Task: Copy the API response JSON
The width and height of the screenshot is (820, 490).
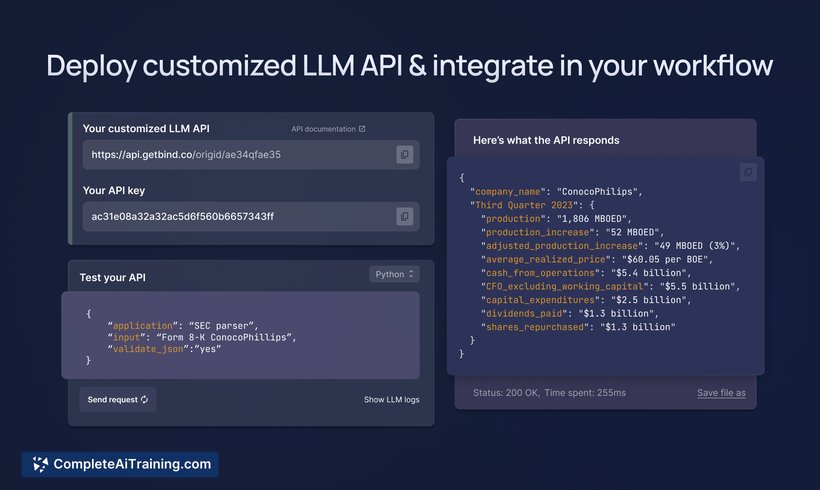Action: [x=748, y=172]
